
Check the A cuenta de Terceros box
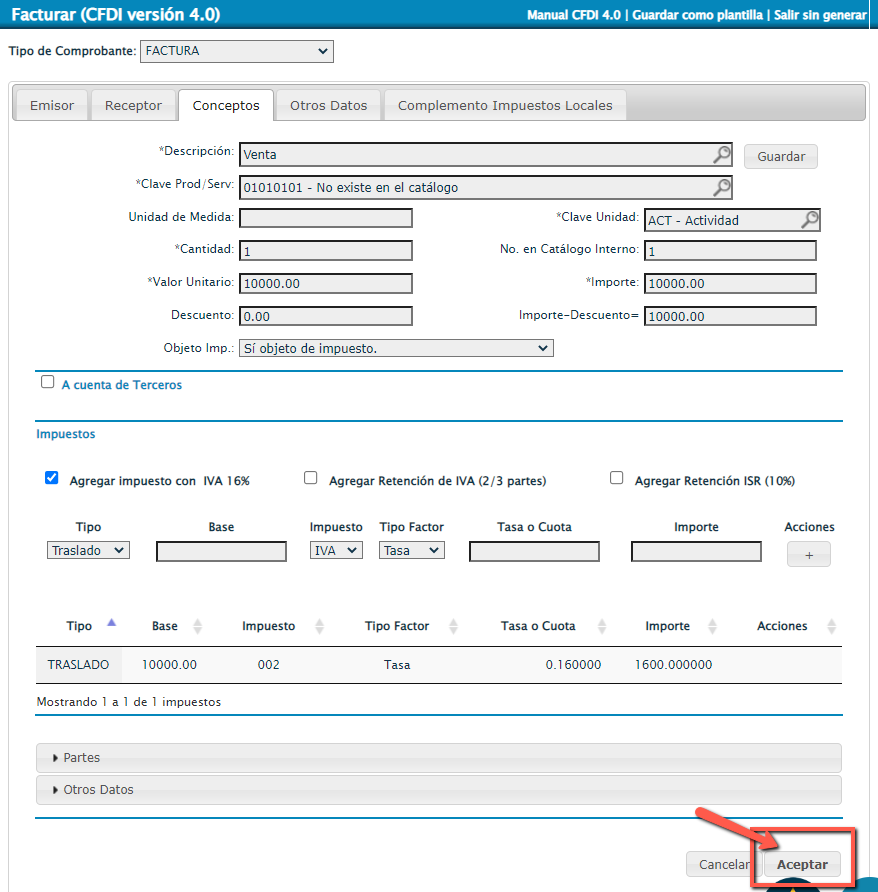point(47,382)
